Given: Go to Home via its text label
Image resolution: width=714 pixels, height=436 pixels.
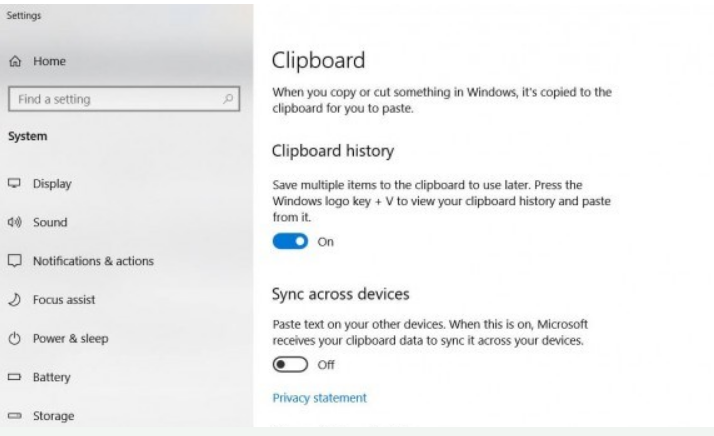Looking at the screenshot, I should pos(50,61).
